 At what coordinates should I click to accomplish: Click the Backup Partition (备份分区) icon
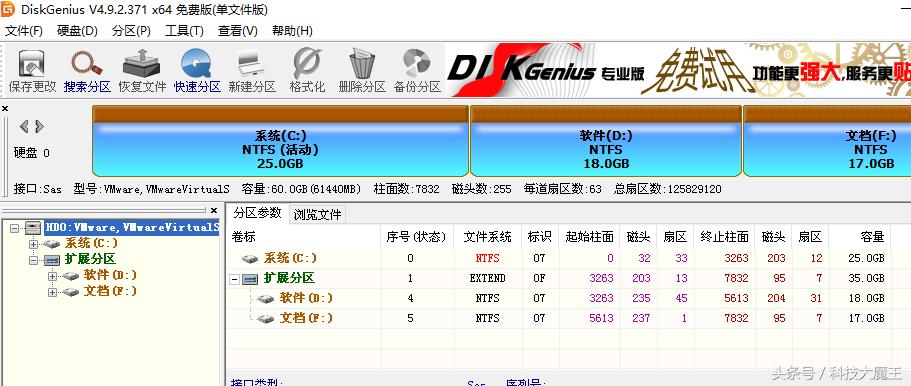click(417, 71)
